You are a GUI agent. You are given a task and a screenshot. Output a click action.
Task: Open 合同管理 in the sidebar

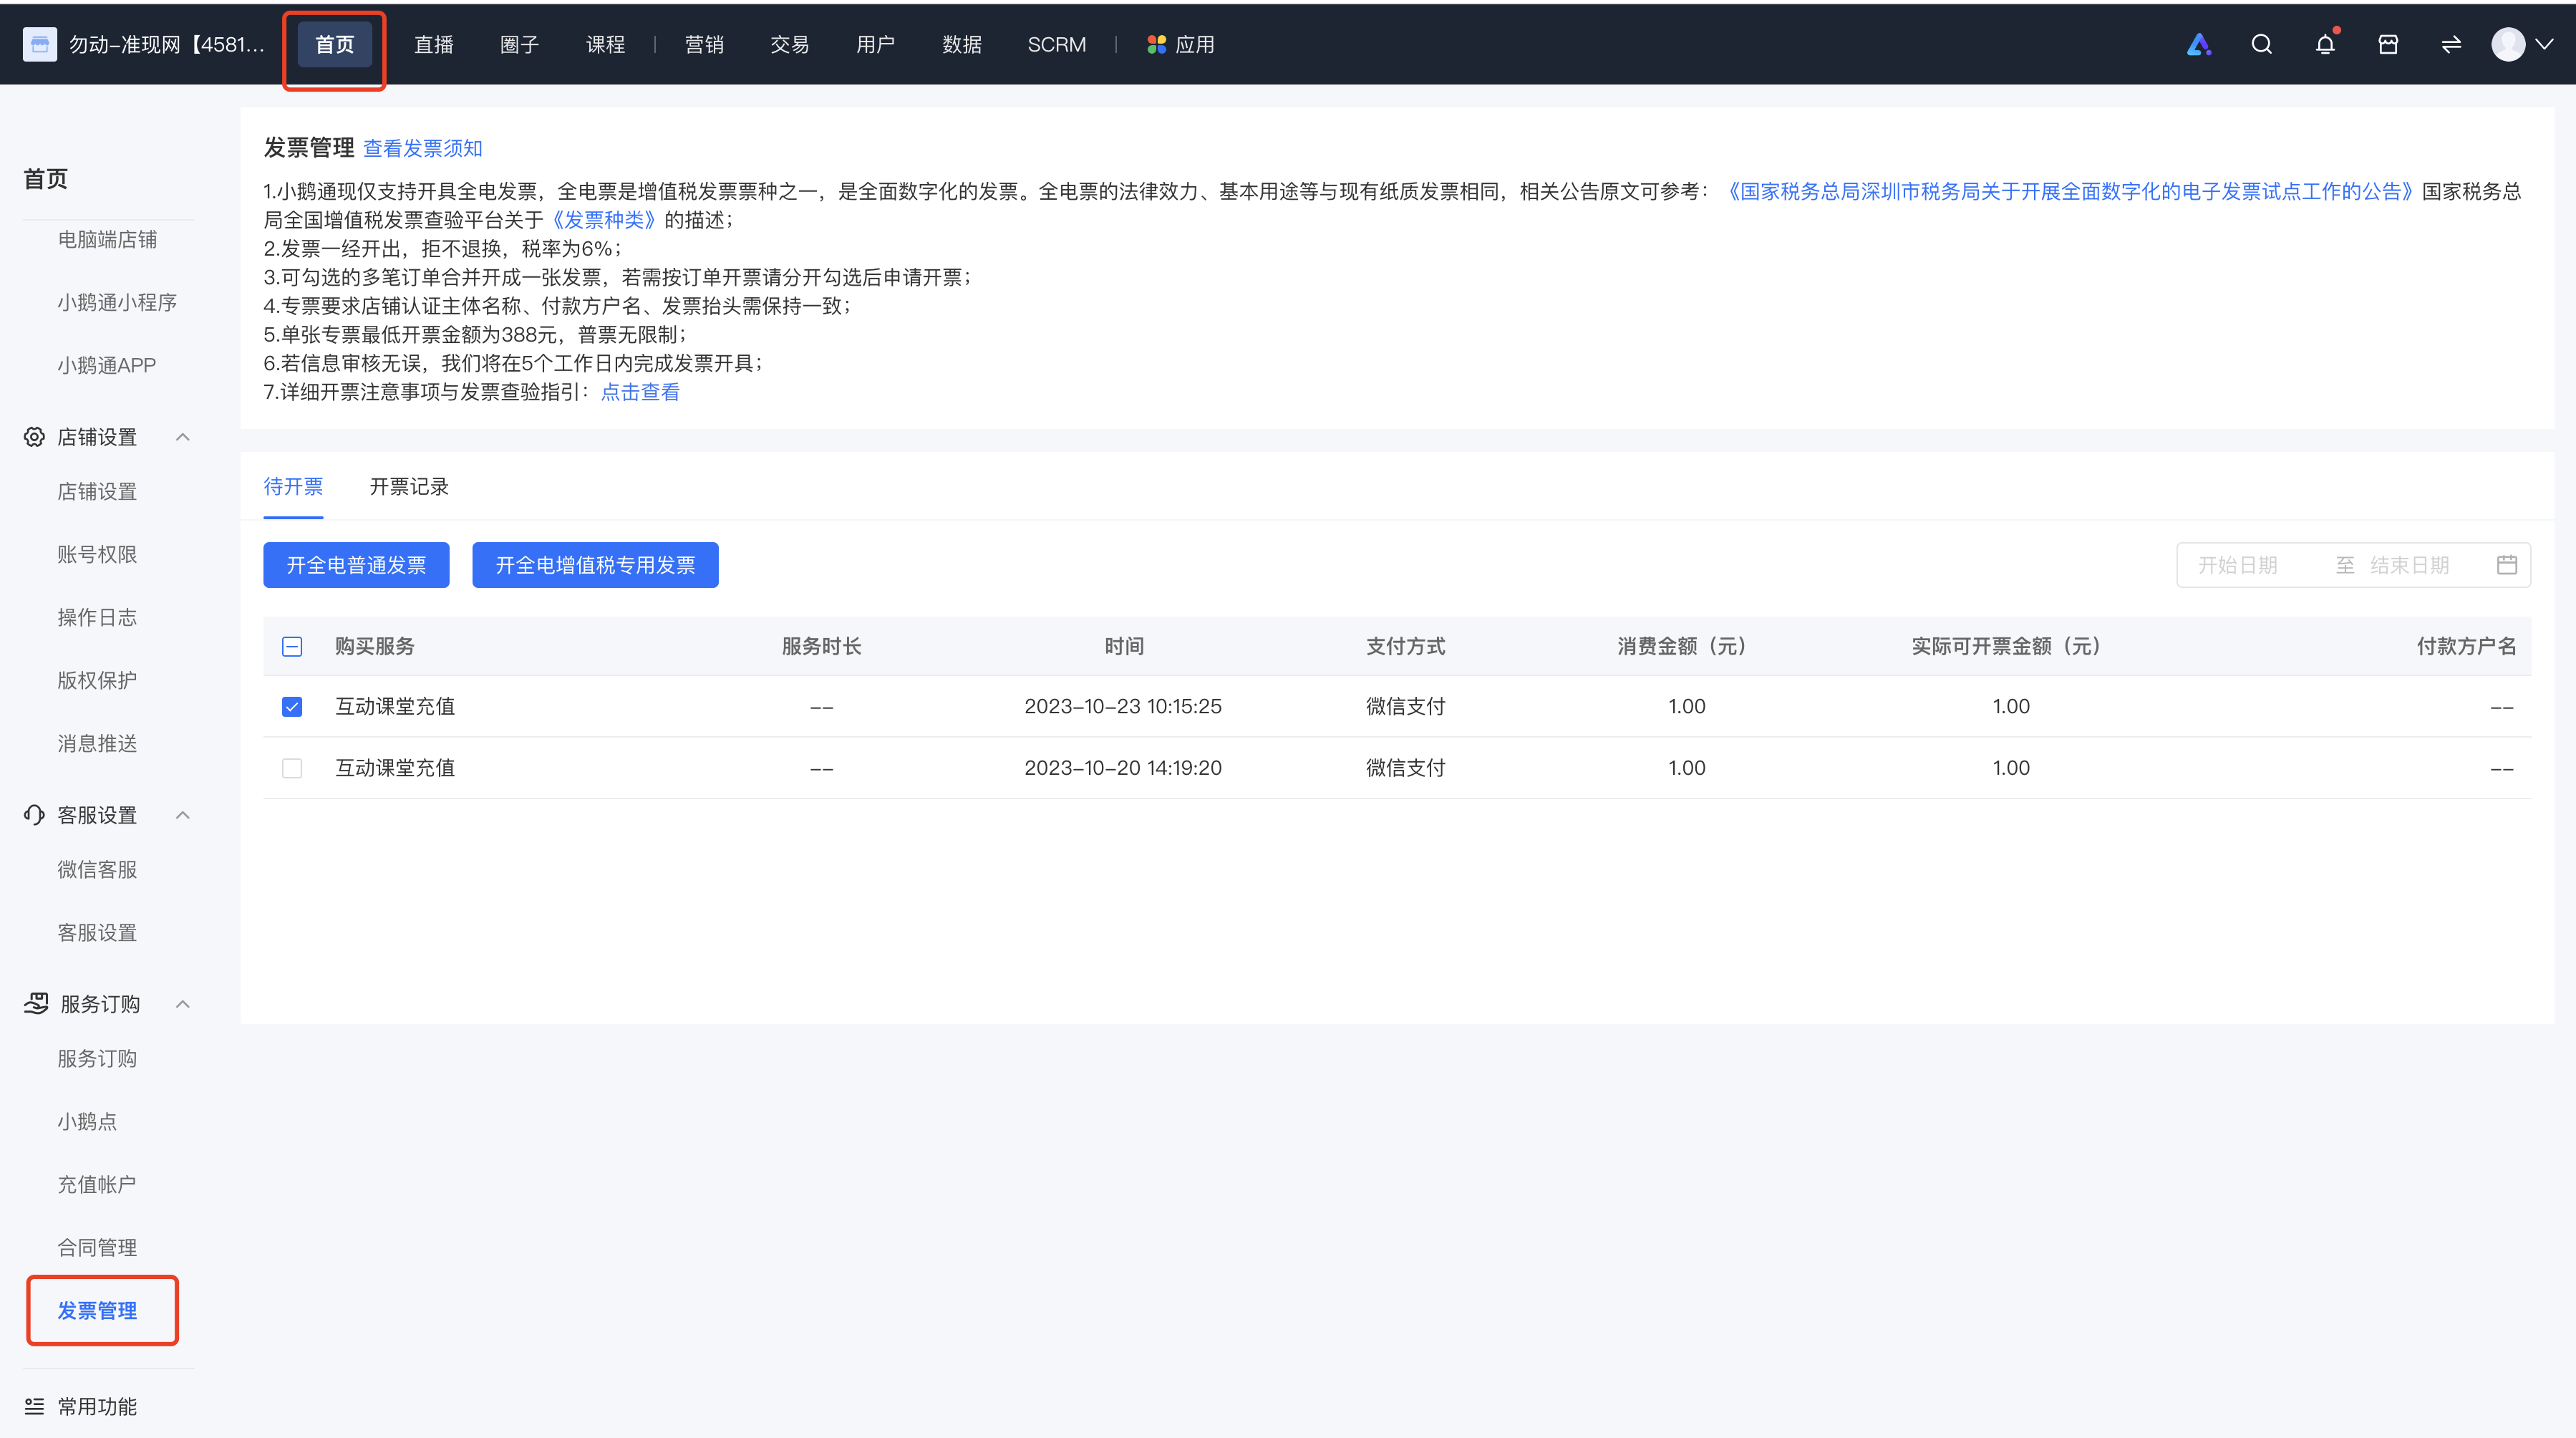[97, 1247]
